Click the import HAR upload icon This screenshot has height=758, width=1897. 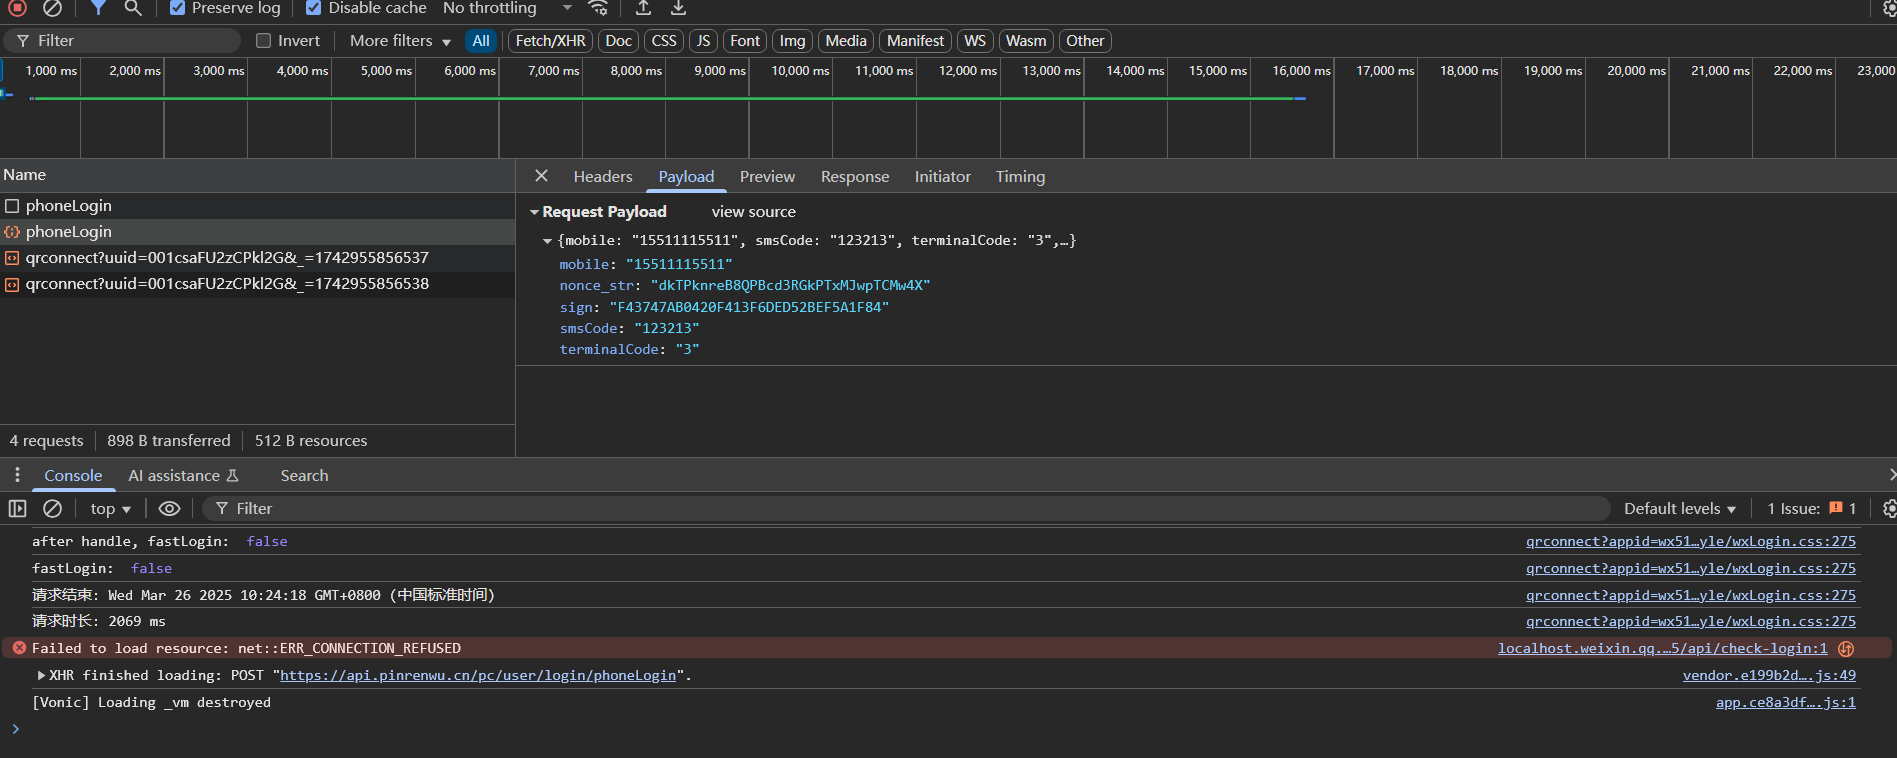[x=643, y=8]
